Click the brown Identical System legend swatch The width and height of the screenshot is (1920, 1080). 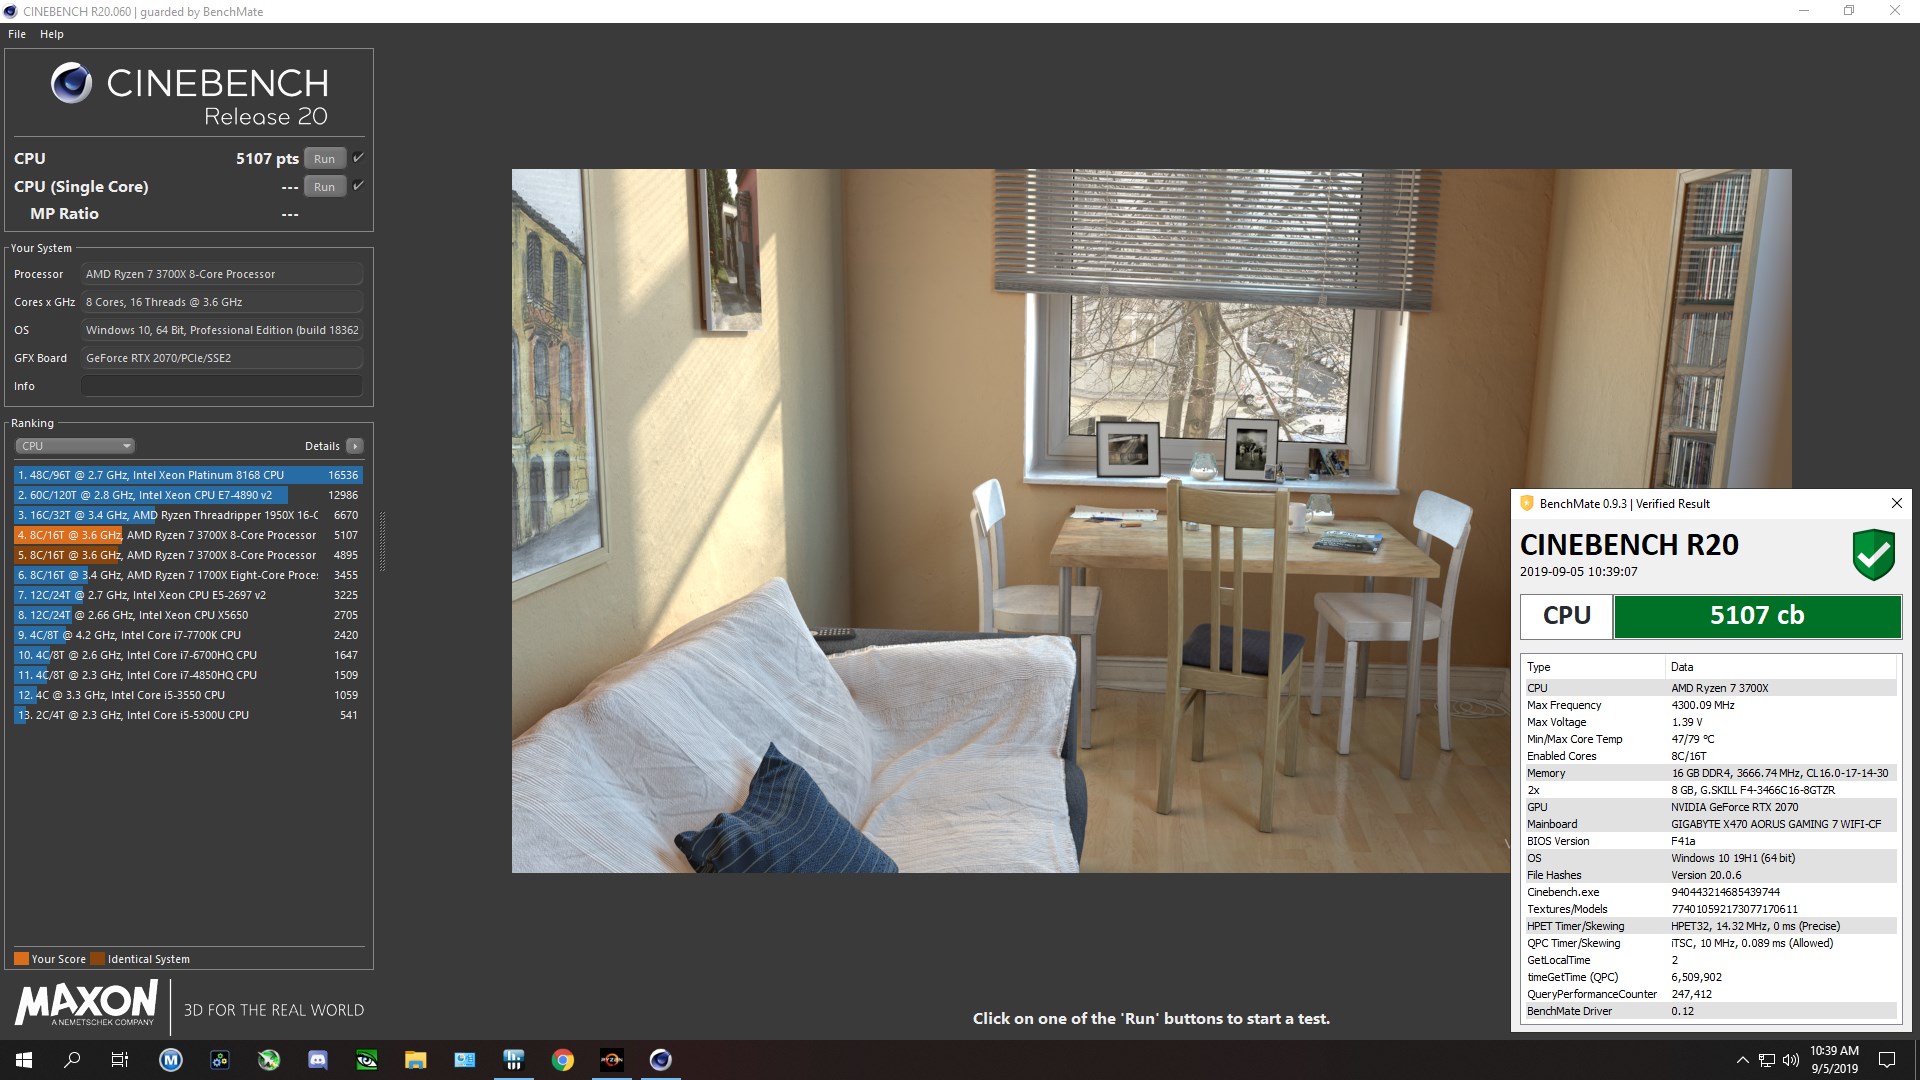pyautogui.click(x=97, y=958)
